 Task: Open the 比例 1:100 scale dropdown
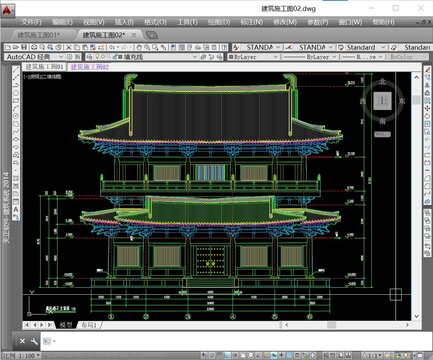pyautogui.click(x=39, y=356)
